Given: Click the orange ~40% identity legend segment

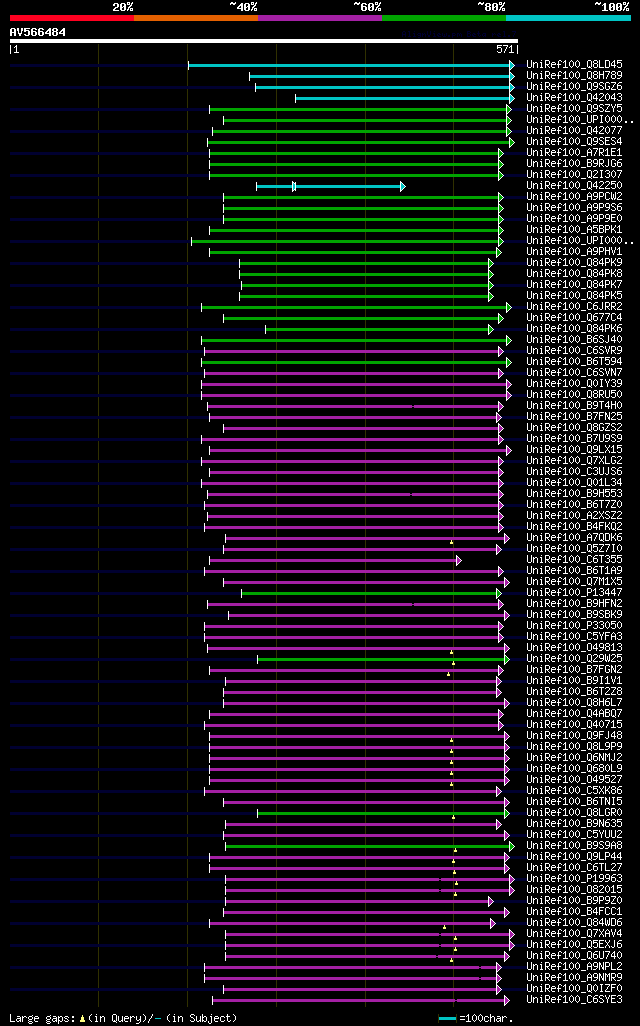Looking at the screenshot, I should click(x=196, y=18).
